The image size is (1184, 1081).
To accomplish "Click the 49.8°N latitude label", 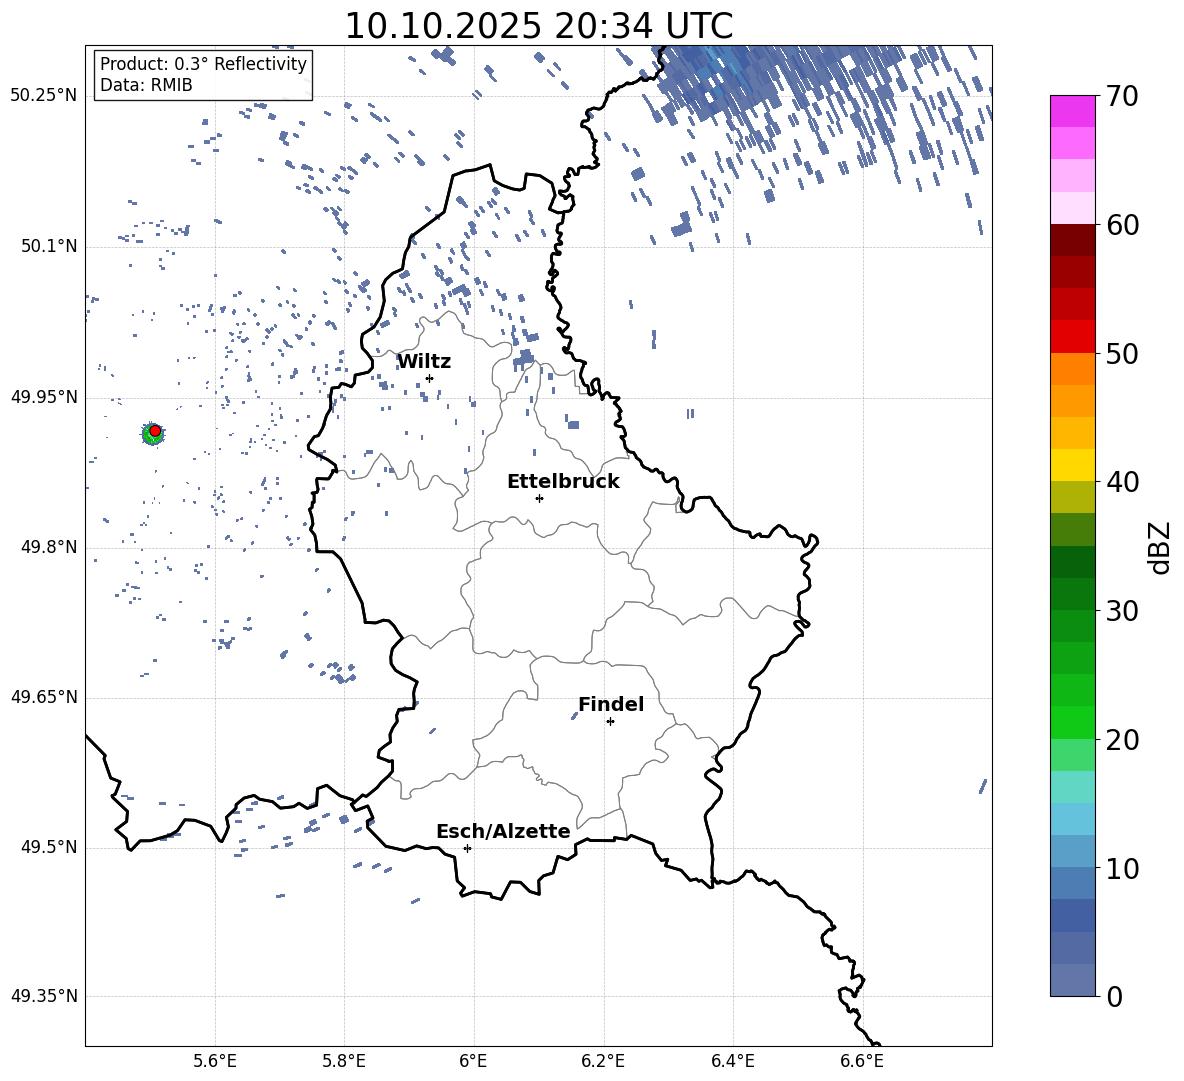I will 48,547.
